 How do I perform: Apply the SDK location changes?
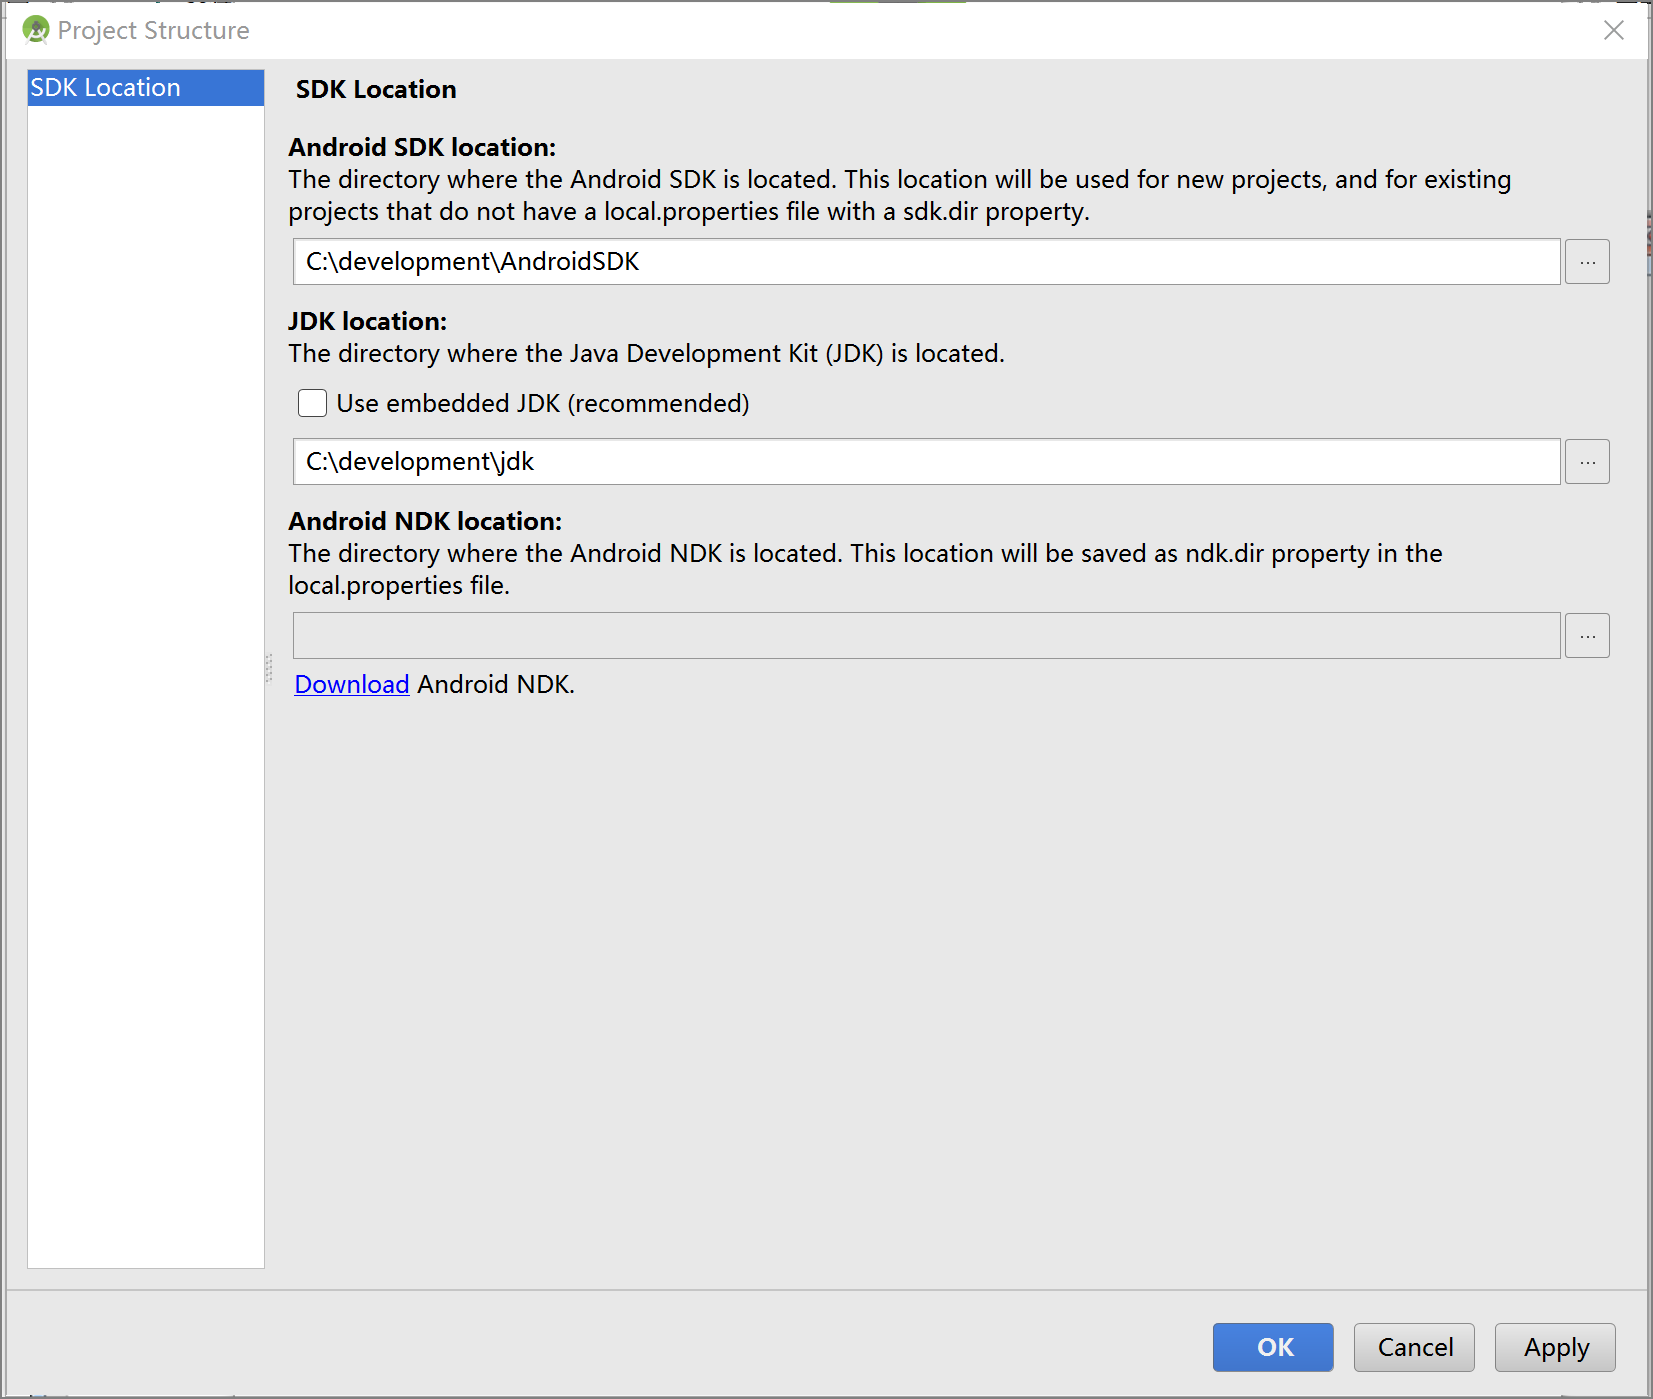[1555, 1347]
